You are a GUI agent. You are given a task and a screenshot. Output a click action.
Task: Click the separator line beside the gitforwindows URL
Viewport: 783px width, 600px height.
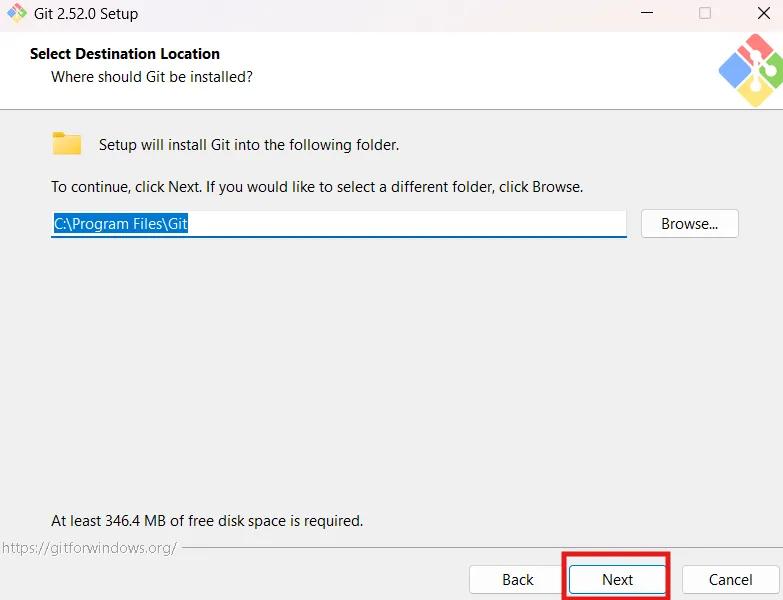480,548
